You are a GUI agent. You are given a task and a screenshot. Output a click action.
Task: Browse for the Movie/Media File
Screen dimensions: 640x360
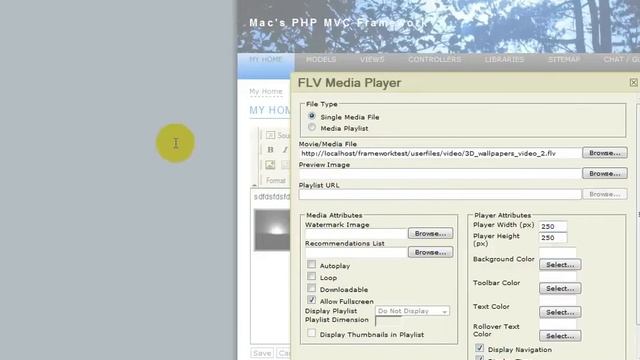point(605,153)
